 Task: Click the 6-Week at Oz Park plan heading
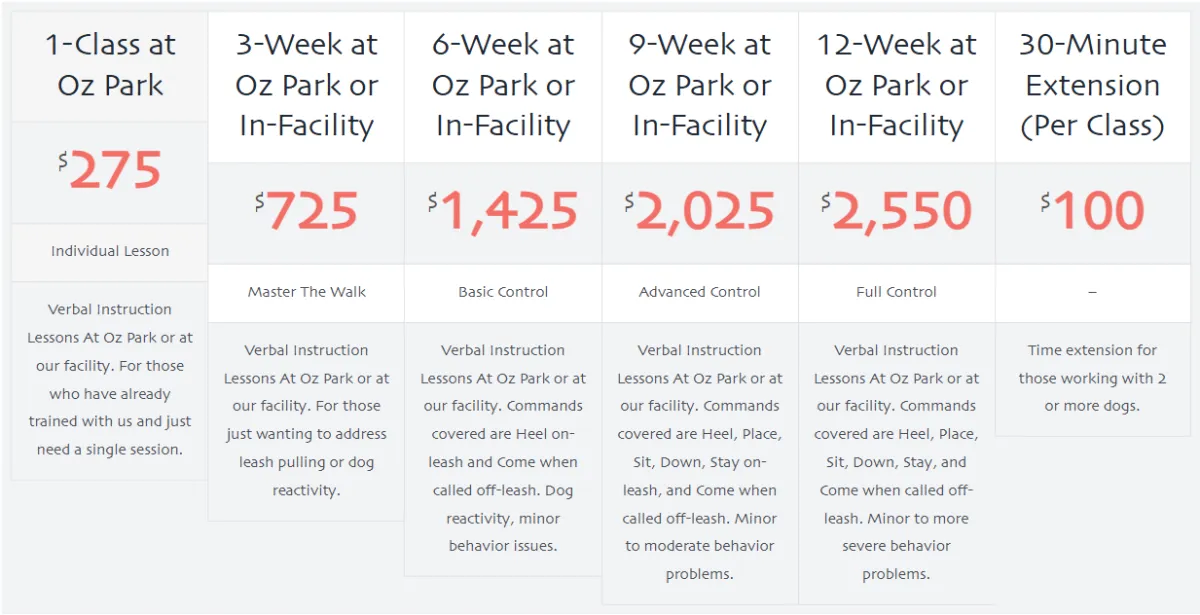(x=503, y=85)
